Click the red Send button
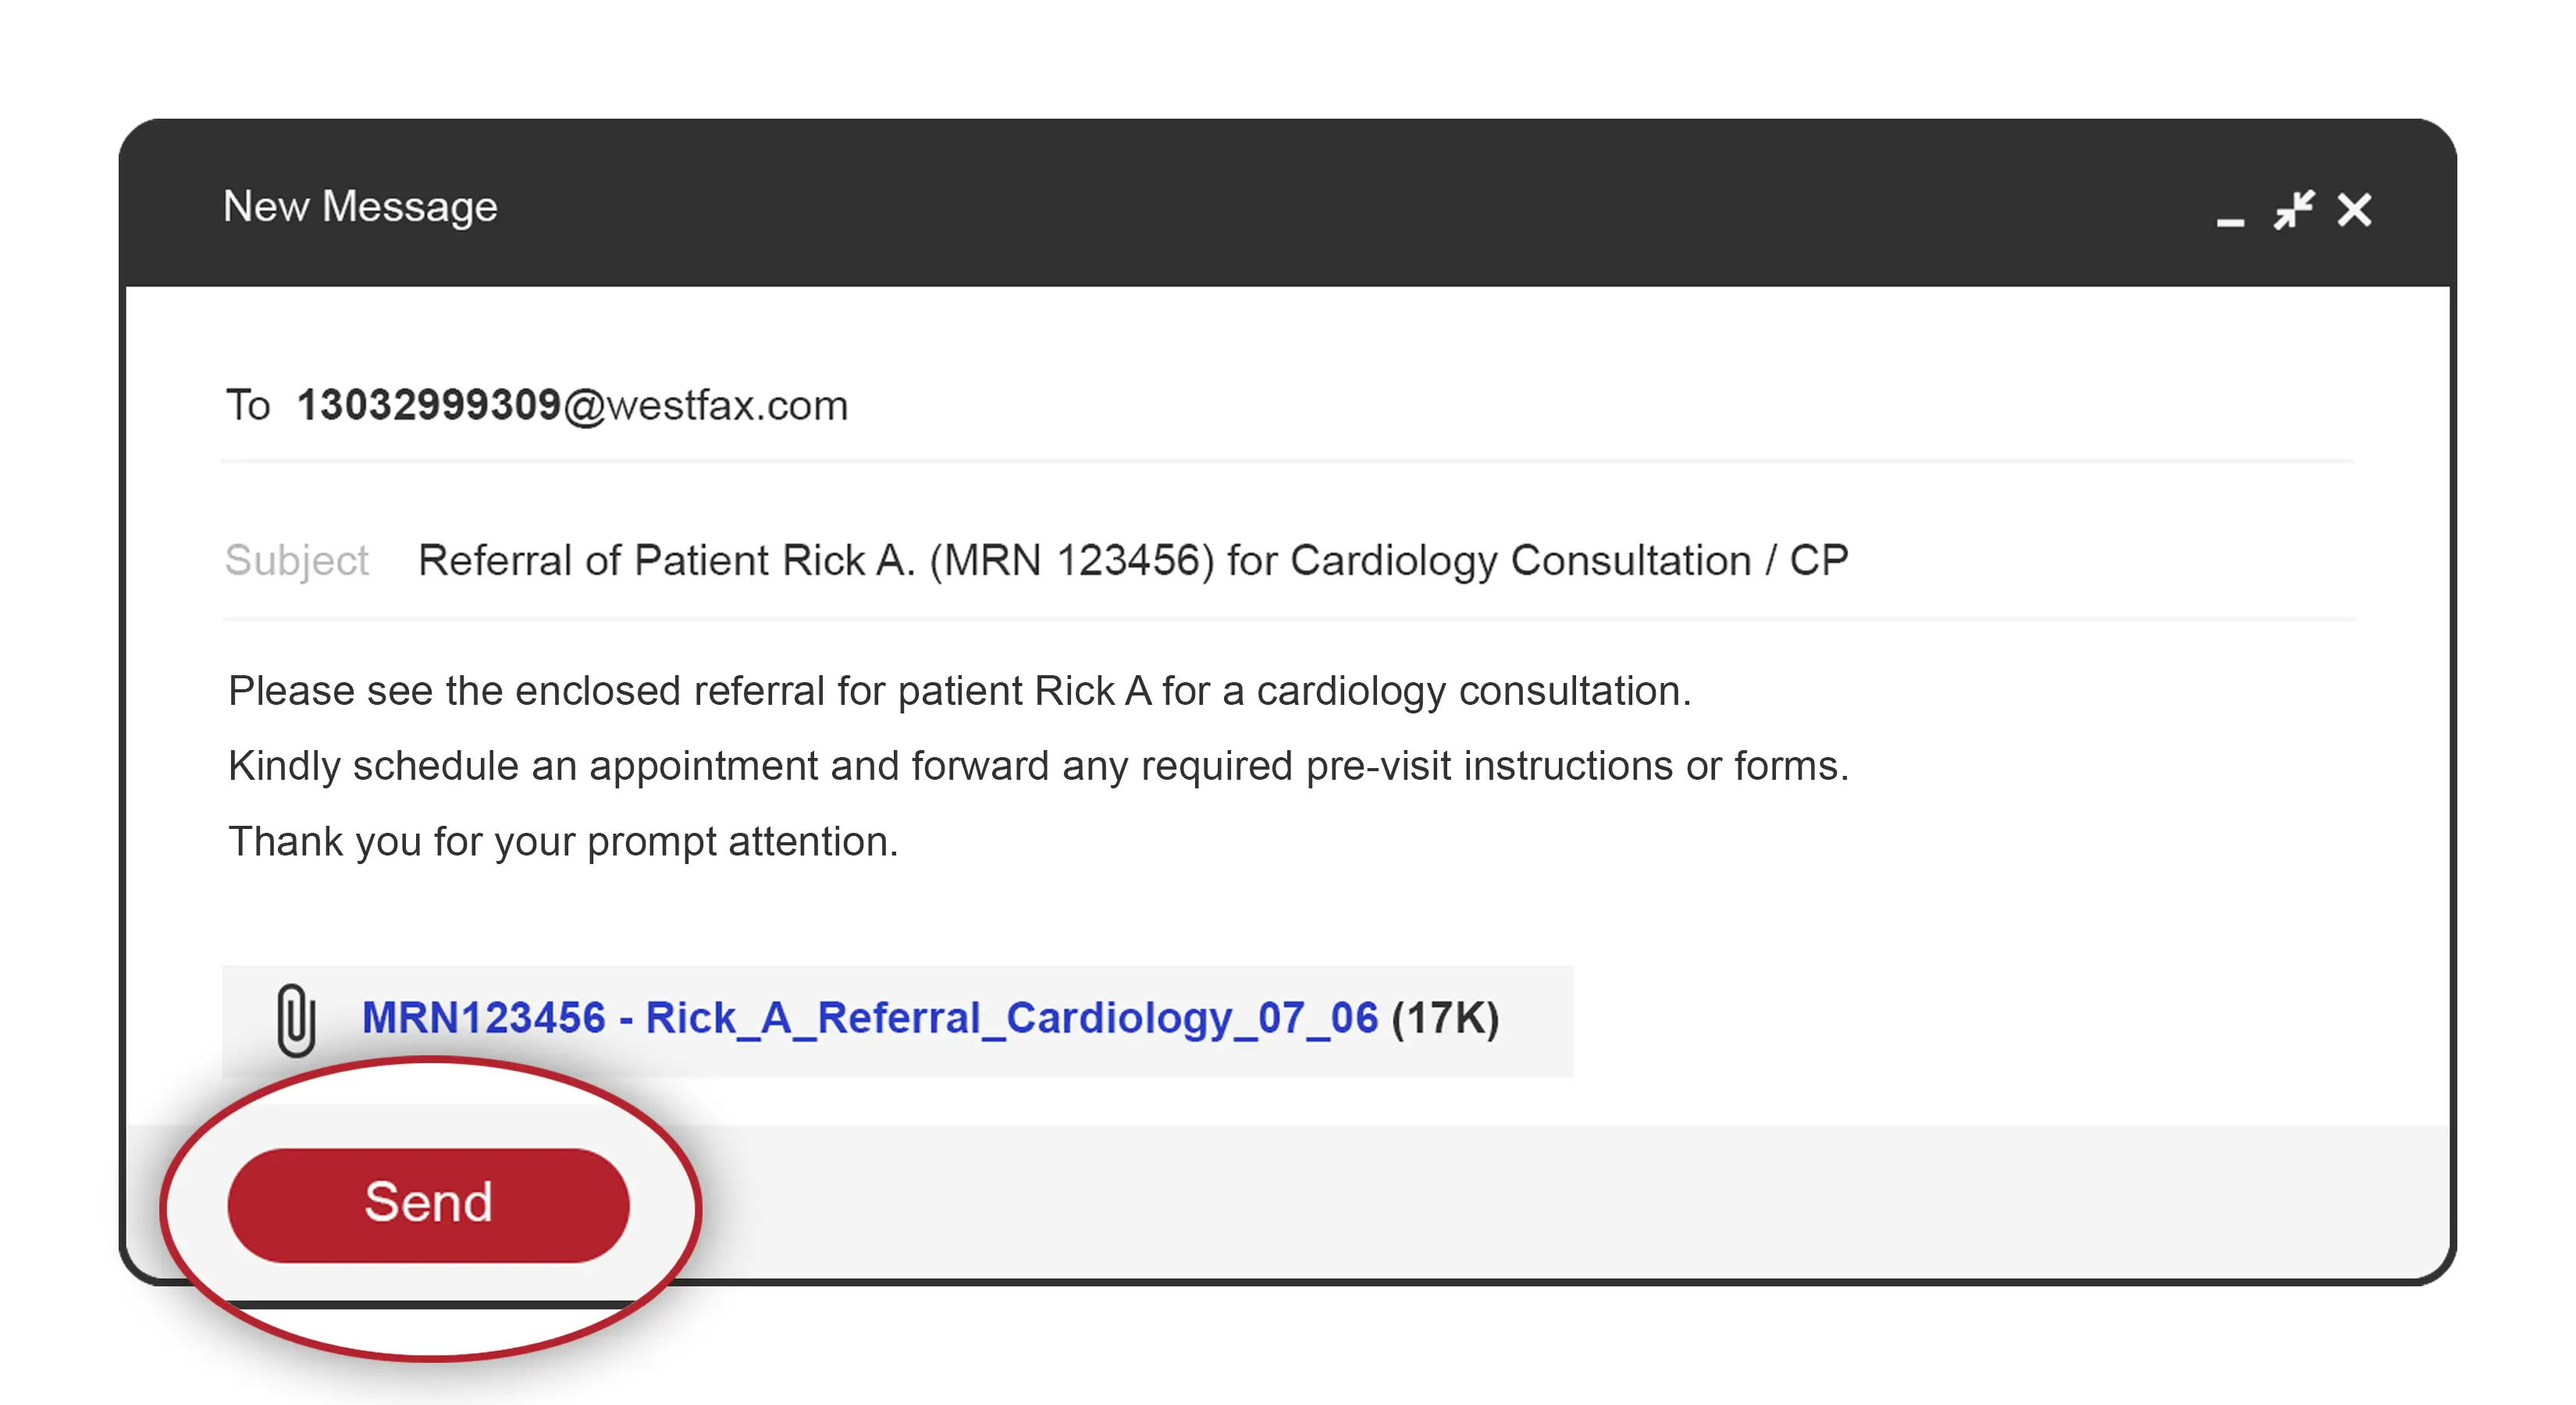Screen dimensions: 2576x1405 coord(428,1204)
